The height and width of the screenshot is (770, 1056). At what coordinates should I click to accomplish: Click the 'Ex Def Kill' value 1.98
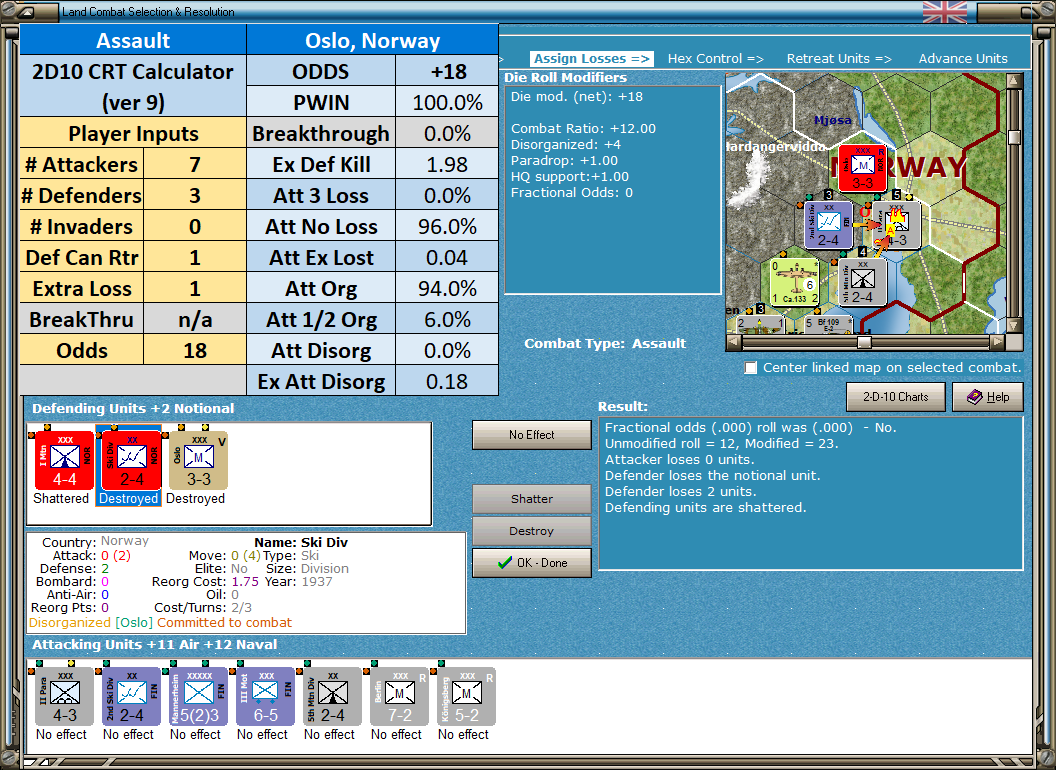447,164
